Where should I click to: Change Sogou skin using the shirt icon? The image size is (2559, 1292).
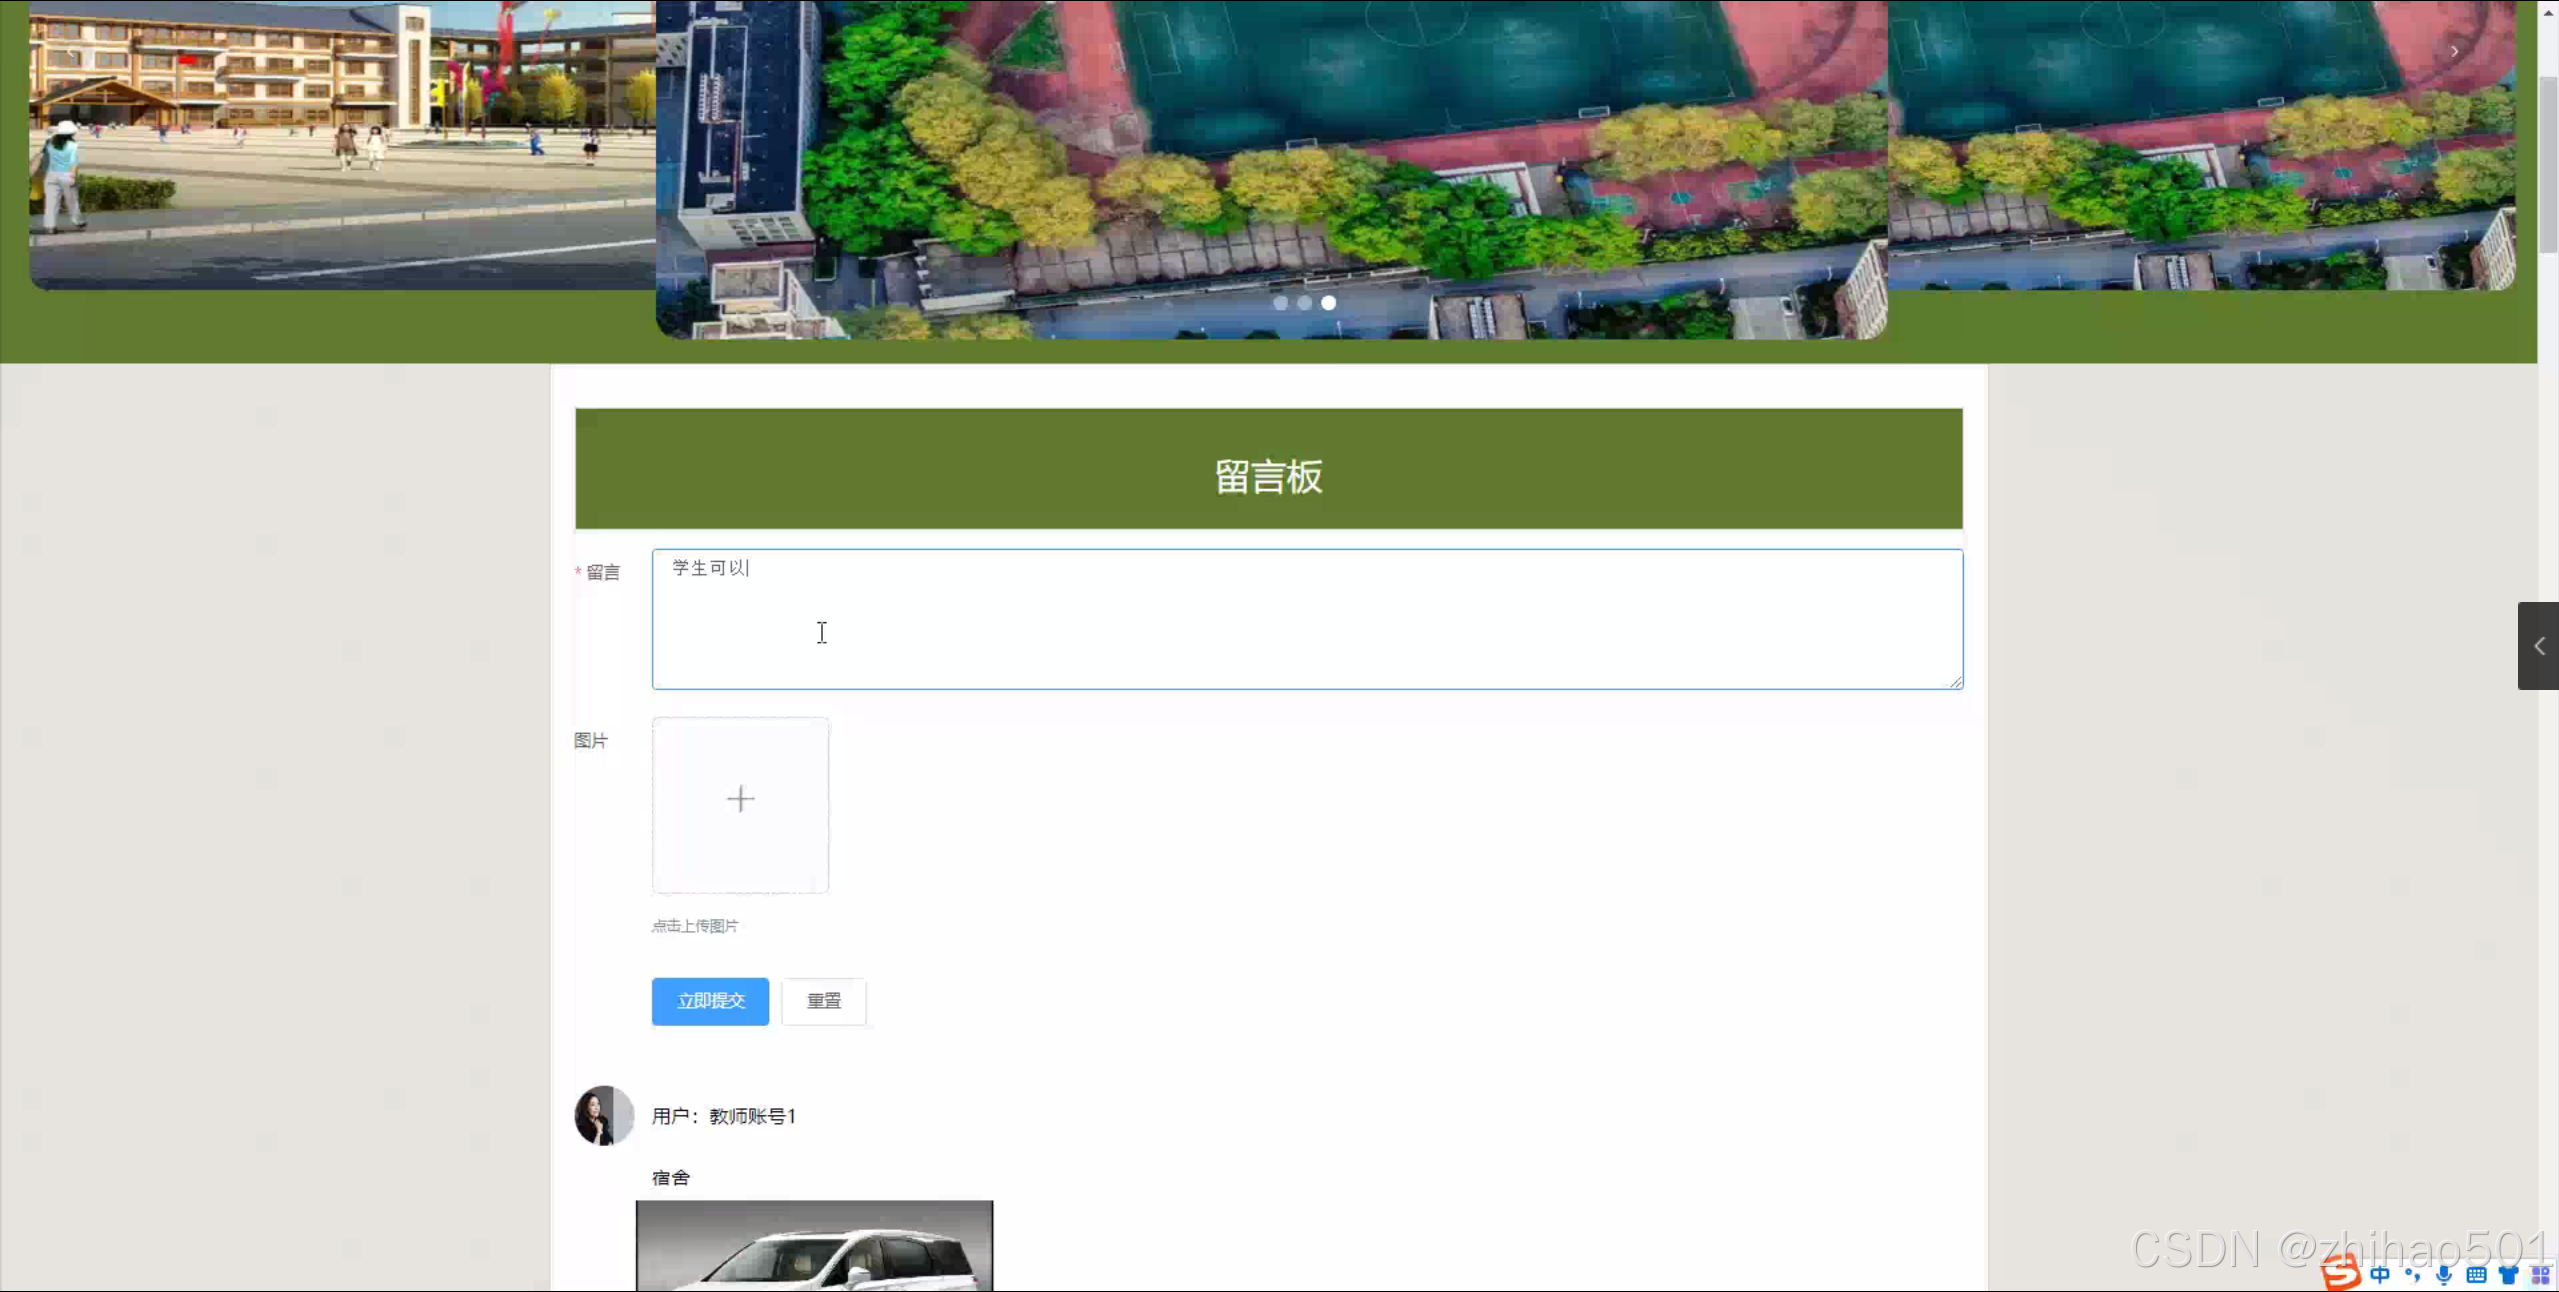click(x=2510, y=1277)
